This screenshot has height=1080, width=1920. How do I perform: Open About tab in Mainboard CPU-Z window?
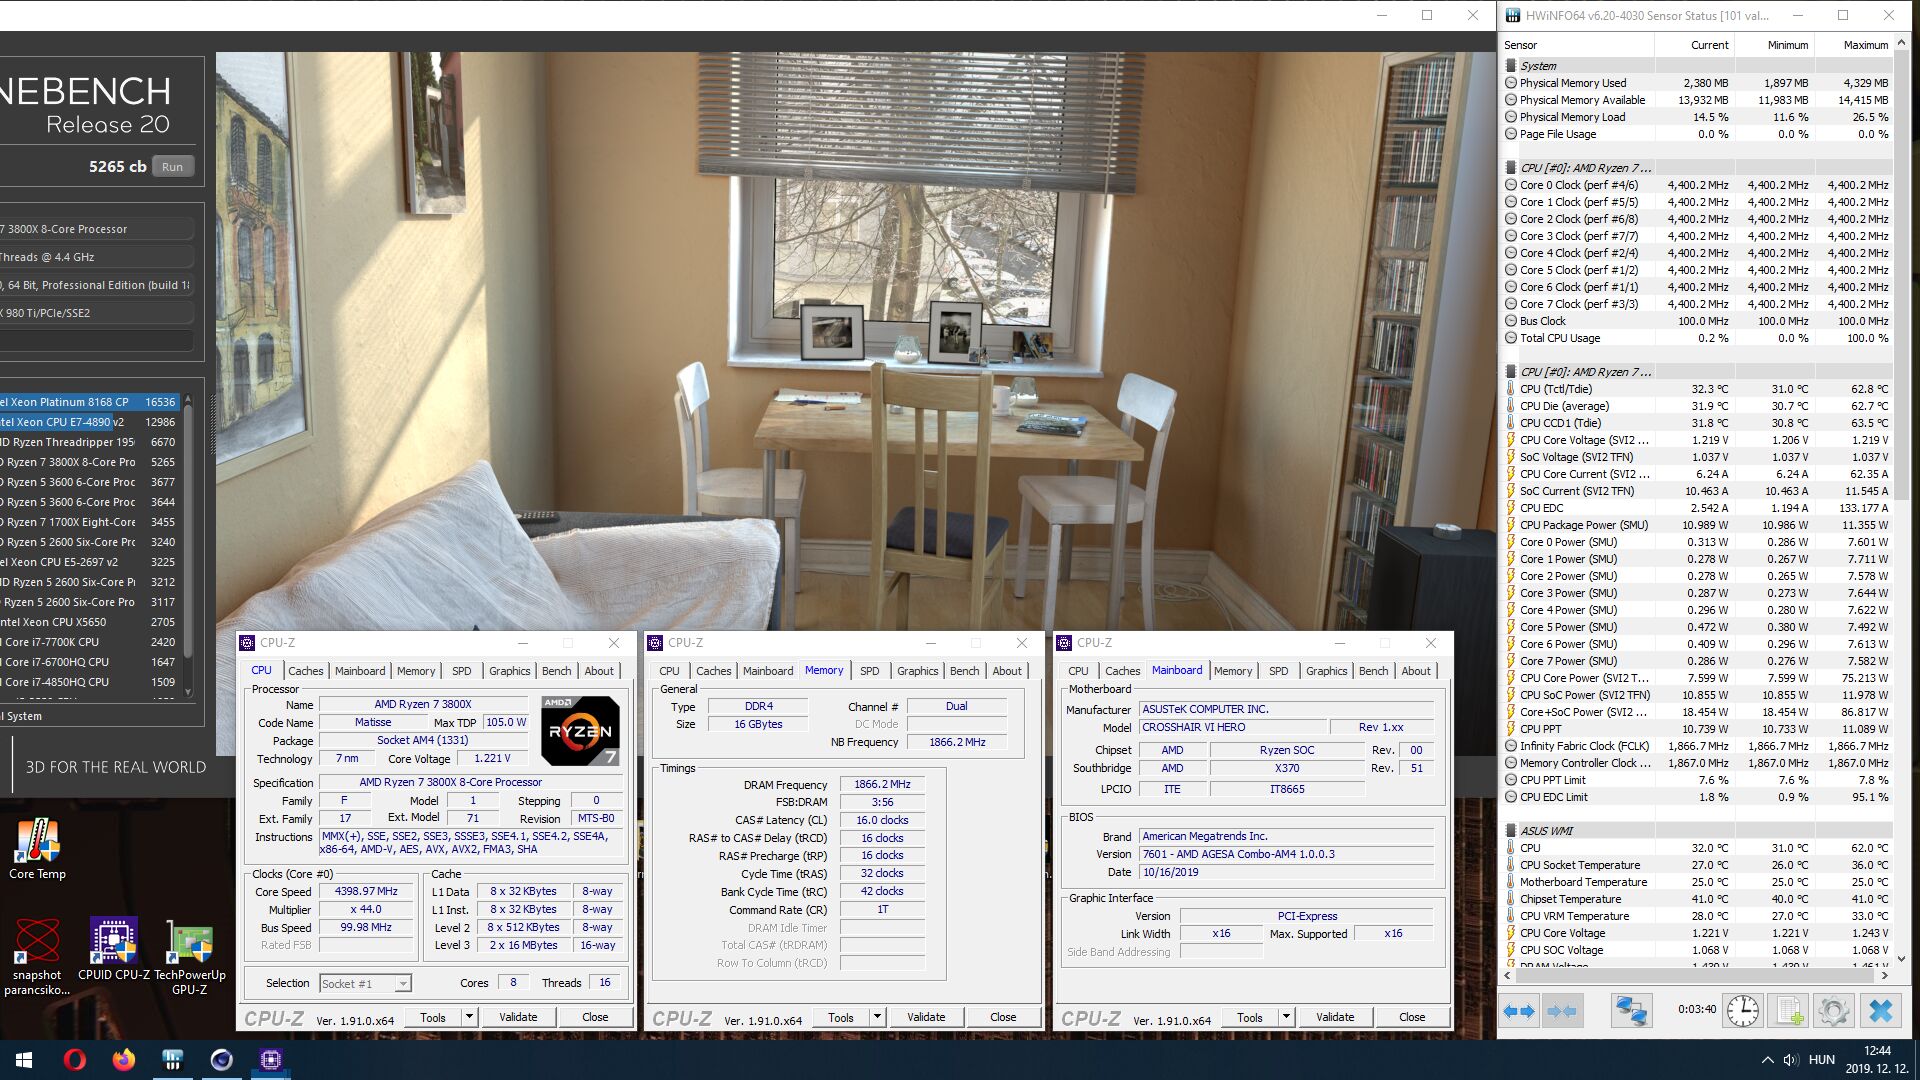tap(1416, 671)
